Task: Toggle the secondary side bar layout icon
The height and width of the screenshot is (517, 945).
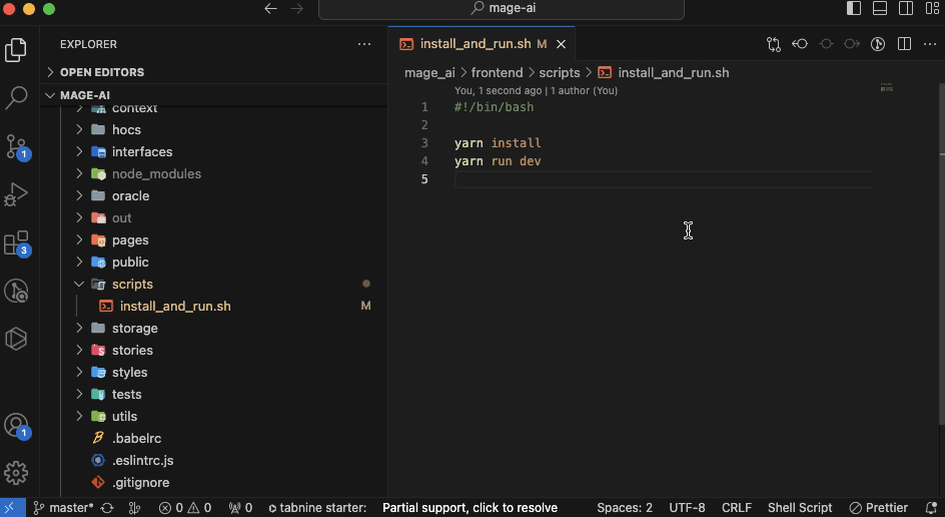Action: tap(906, 8)
